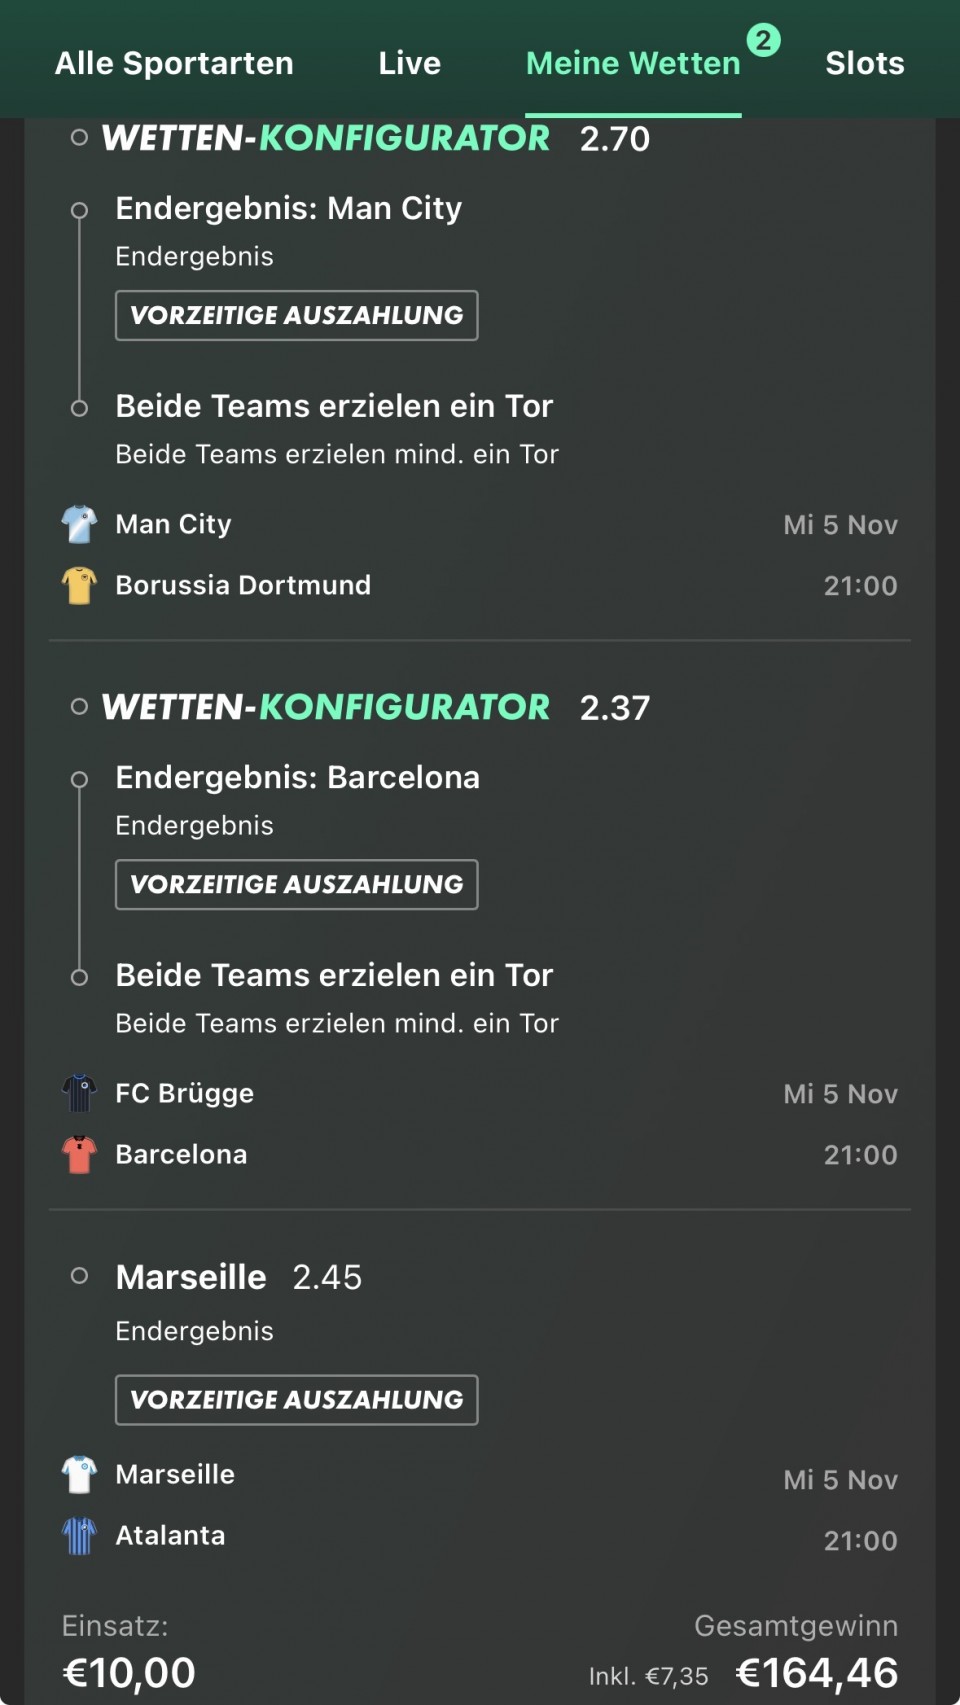Tap the Borussia Dortmund yellow jersey icon
This screenshot has width=960, height=1705.
(x=79, y=585)
